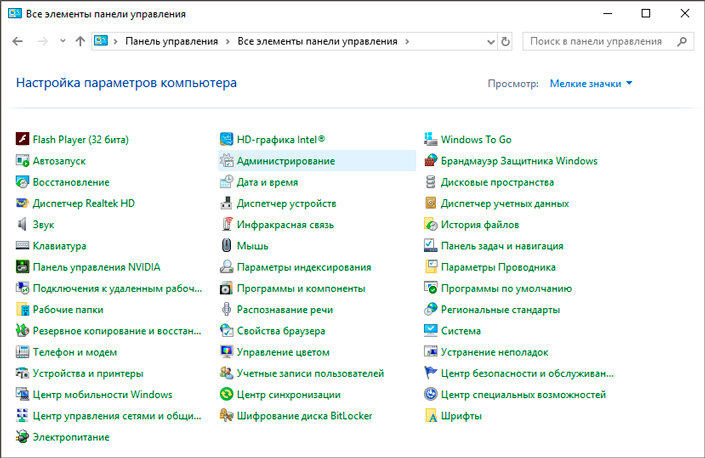The height and width of the screenshot is (458, 705).
Task: Expand the address bar history dropdown
Action: click(491, 41)
